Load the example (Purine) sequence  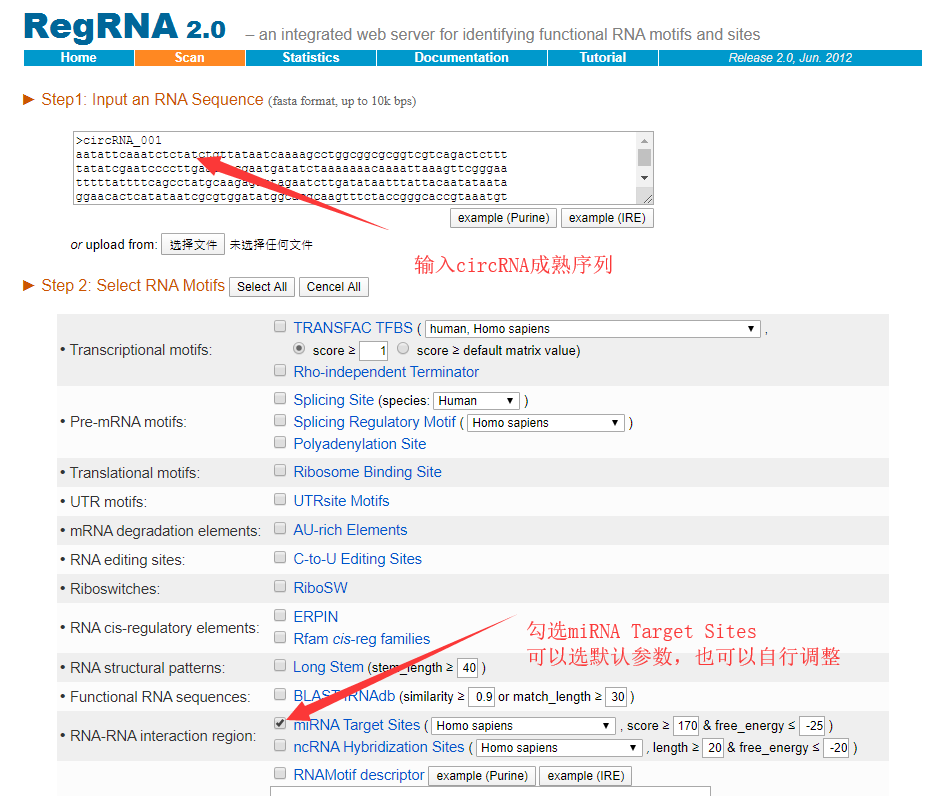503,218
